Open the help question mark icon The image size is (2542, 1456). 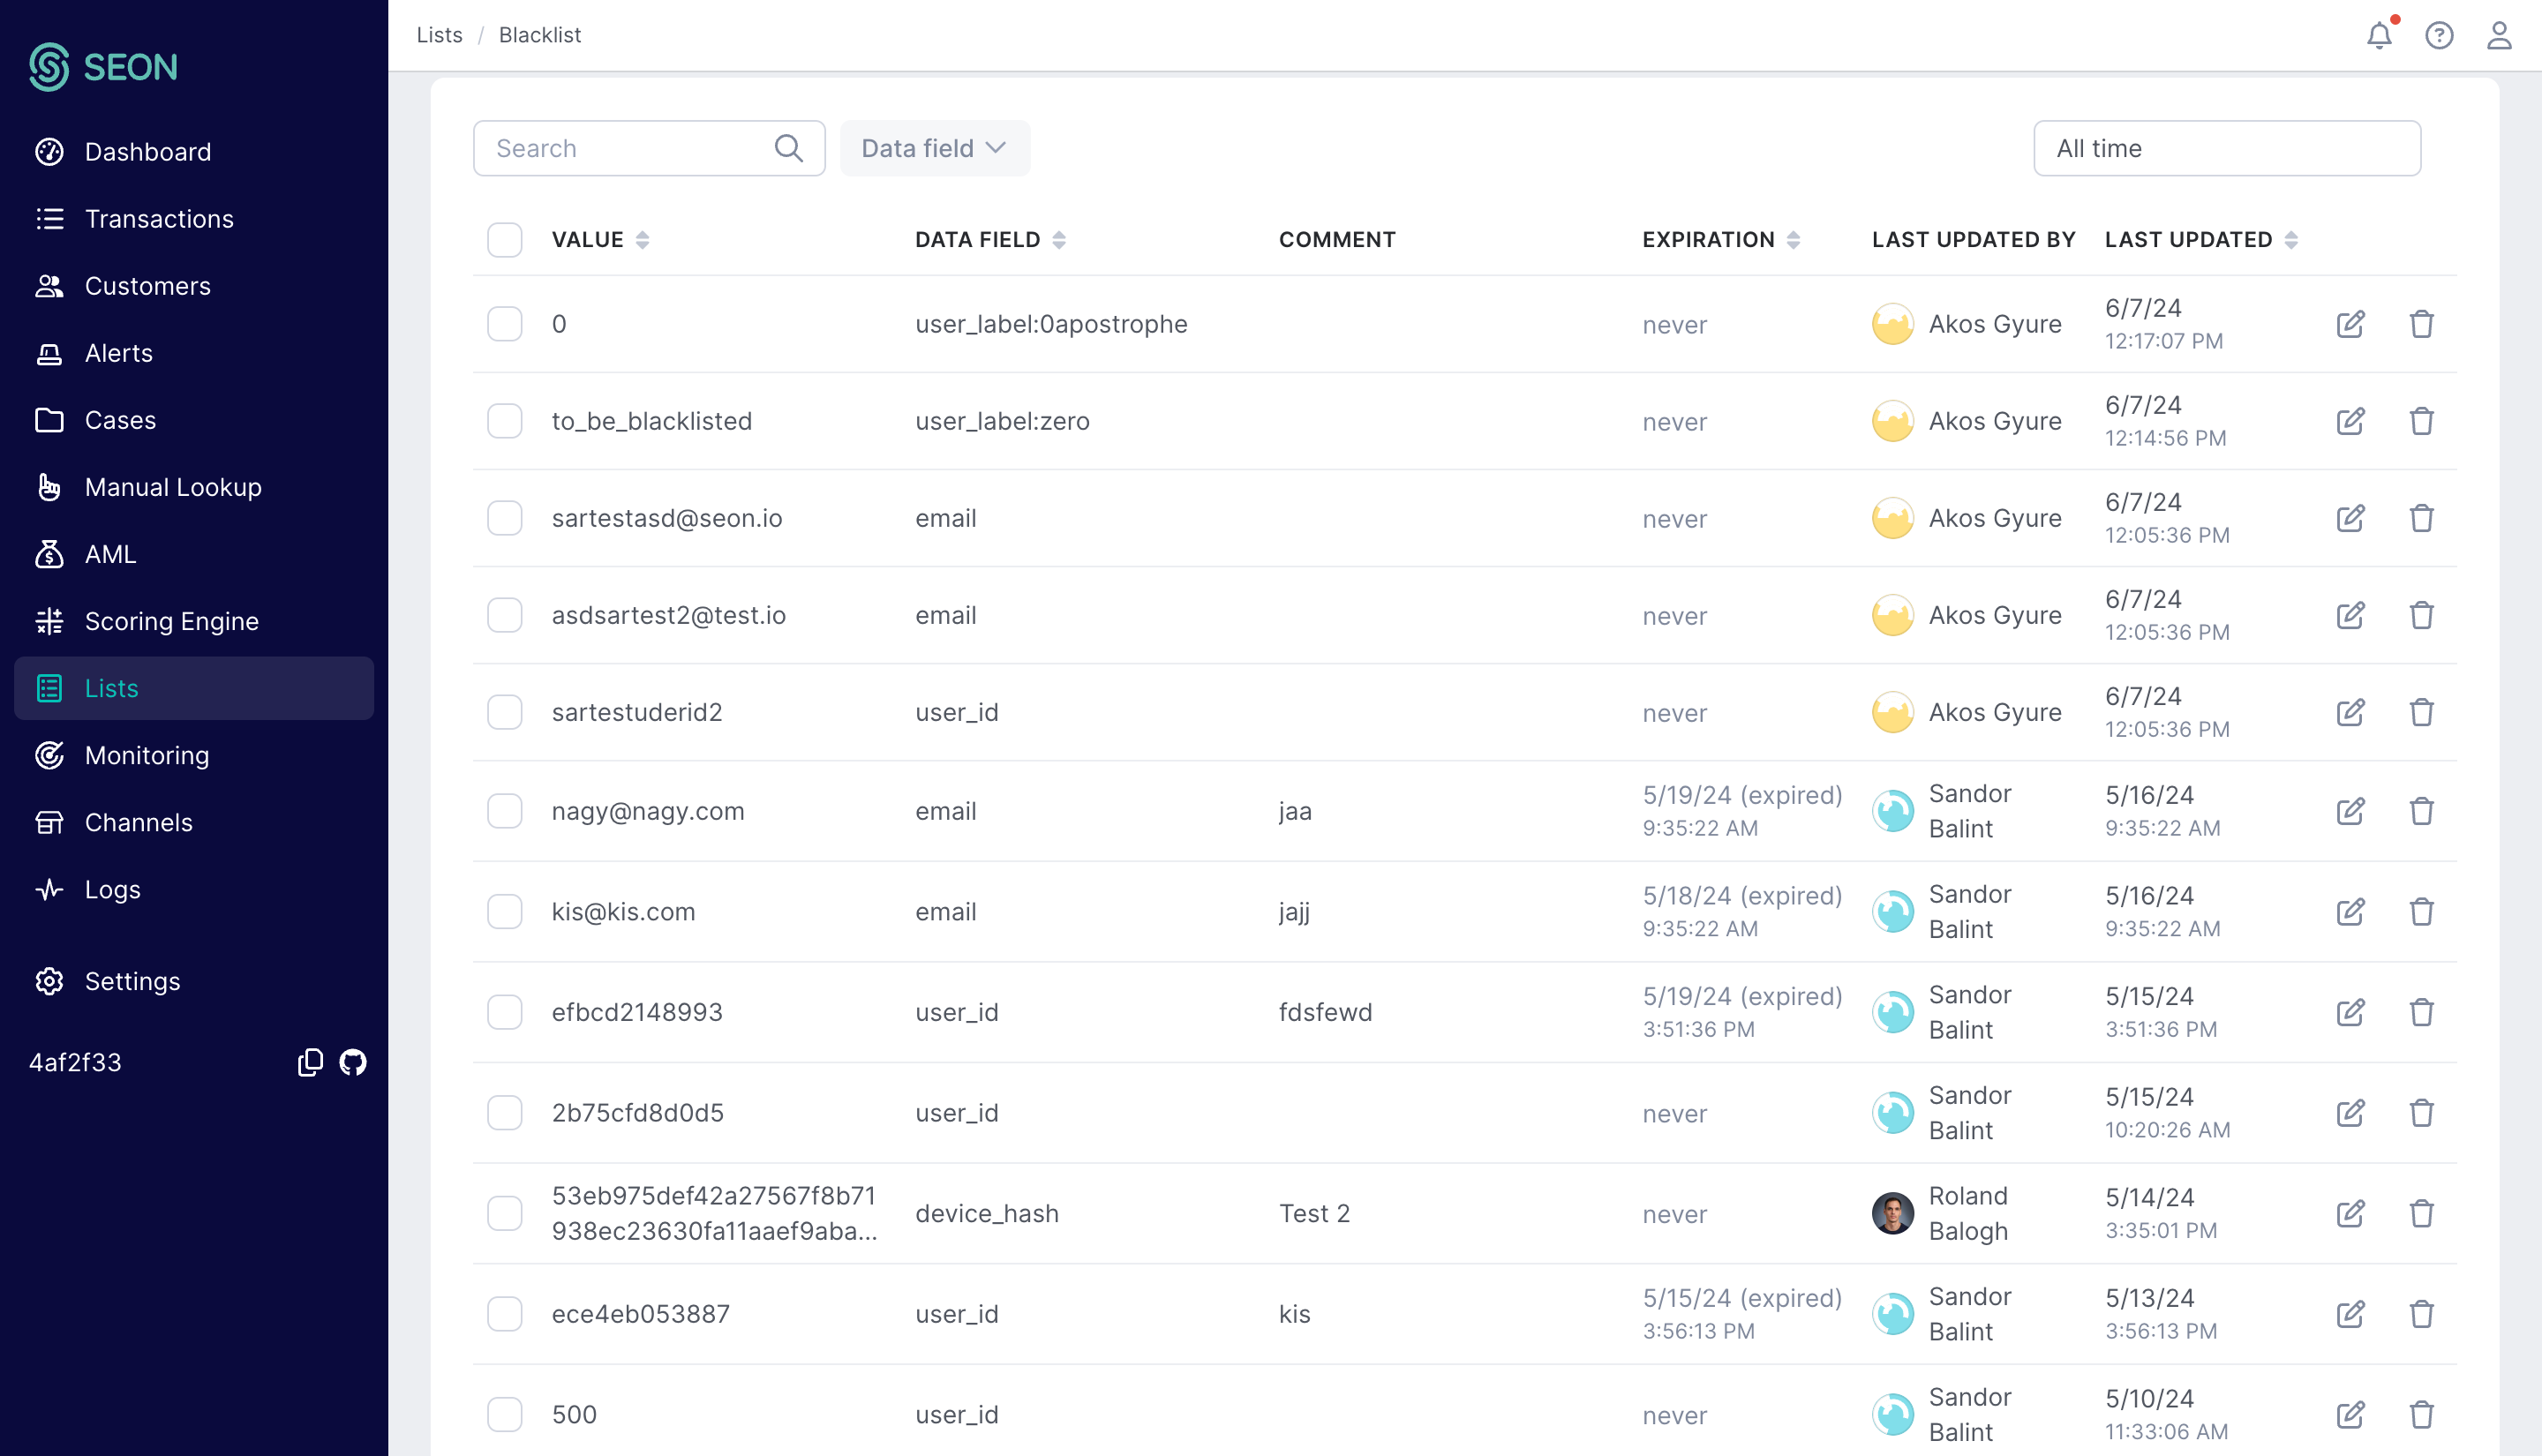(2439, 35)
